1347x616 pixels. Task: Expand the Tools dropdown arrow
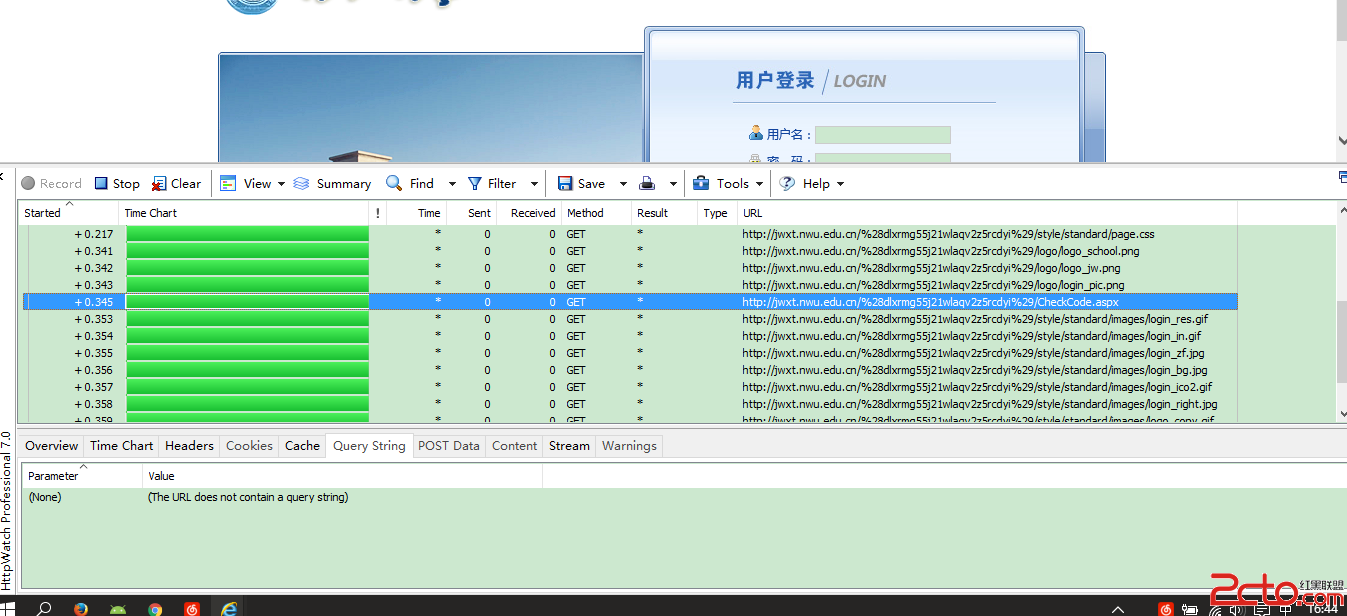760,184
